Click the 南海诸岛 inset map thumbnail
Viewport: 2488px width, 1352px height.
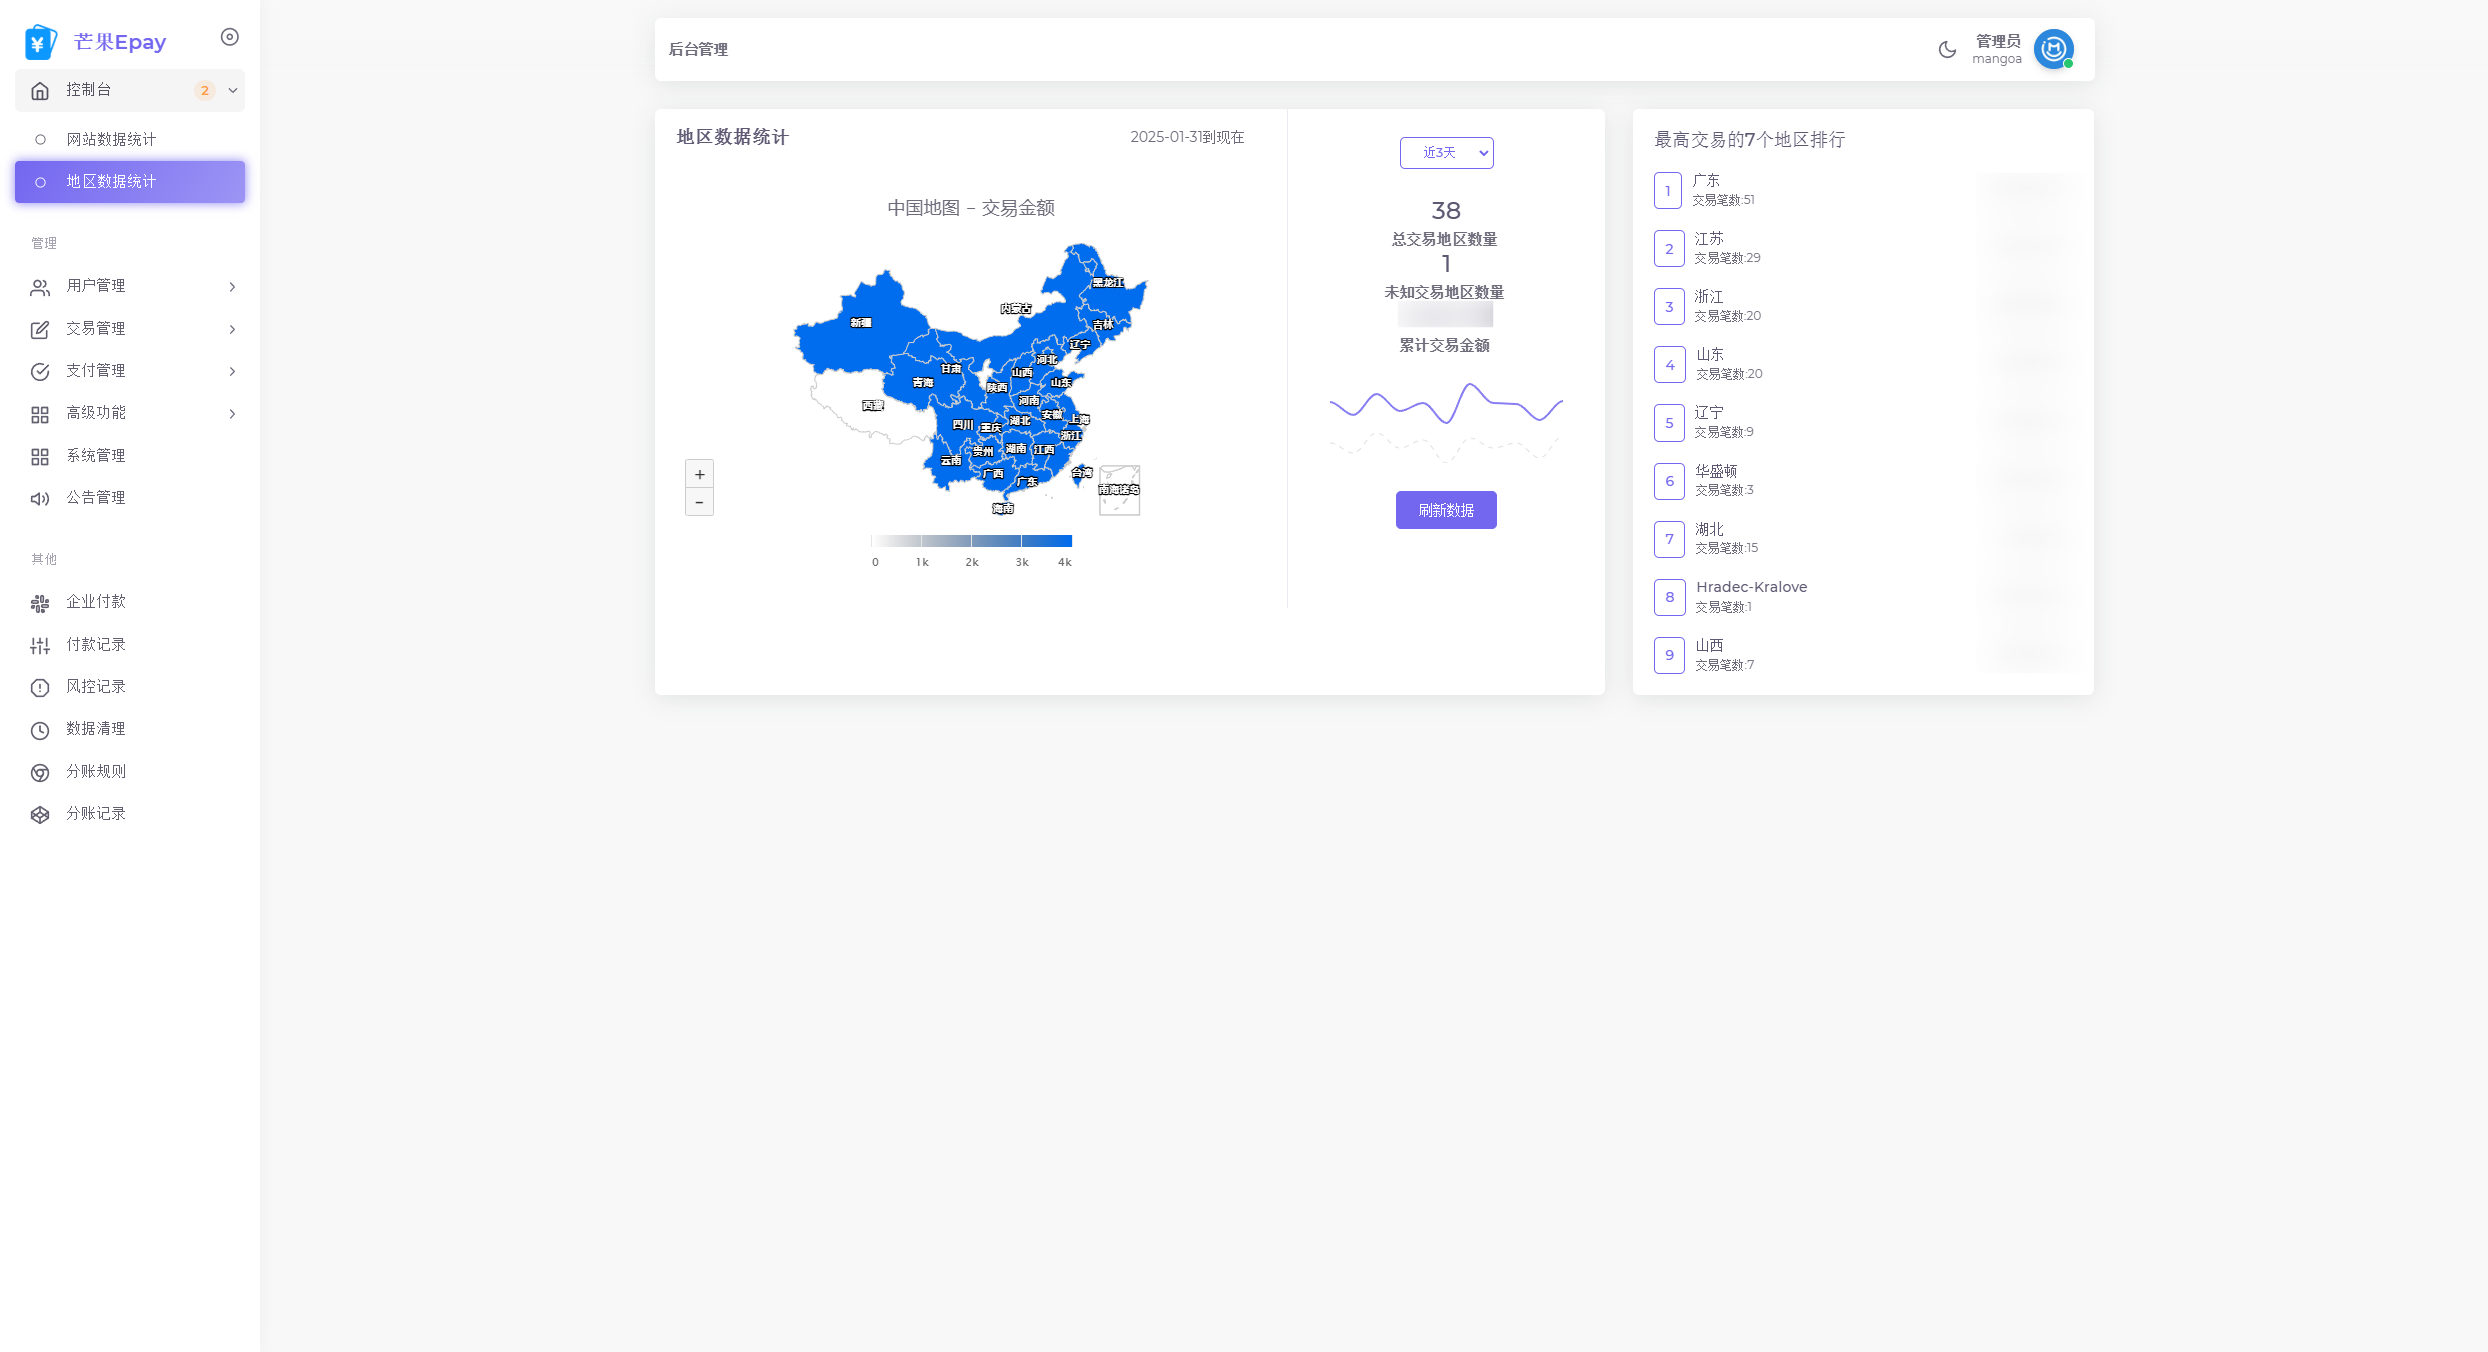[x=1119, y=490]
